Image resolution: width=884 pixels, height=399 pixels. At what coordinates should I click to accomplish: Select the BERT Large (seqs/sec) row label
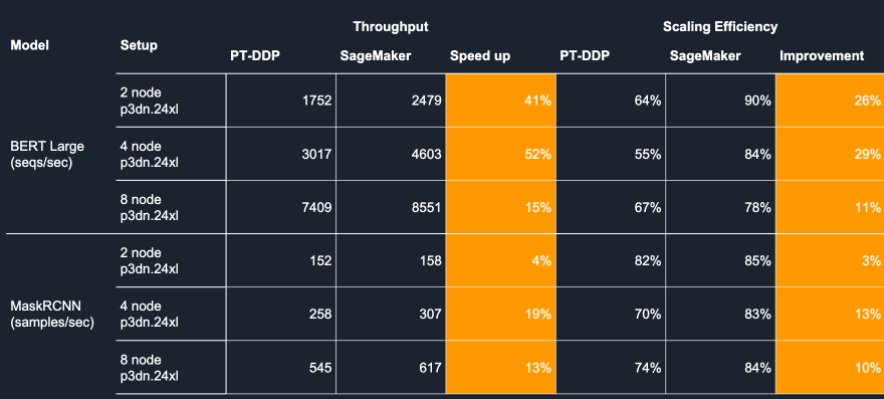click(47, 154)
